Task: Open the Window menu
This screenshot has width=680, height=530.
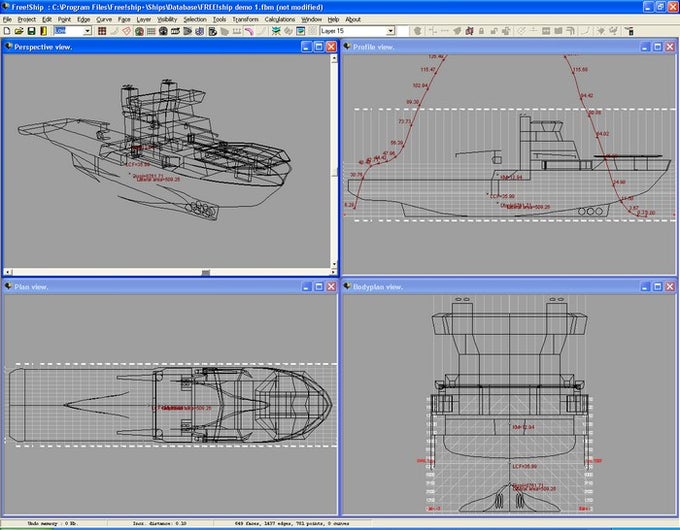Action: [311, 20]
